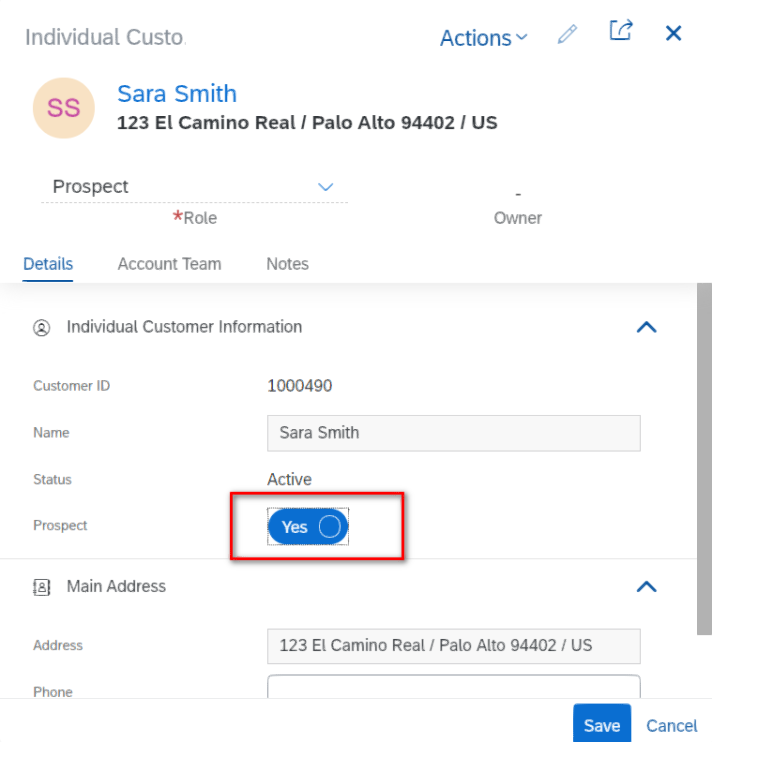Close the Individual Customer panel
The height and width of the screenshot is (761, 765).
coord(673,33)
